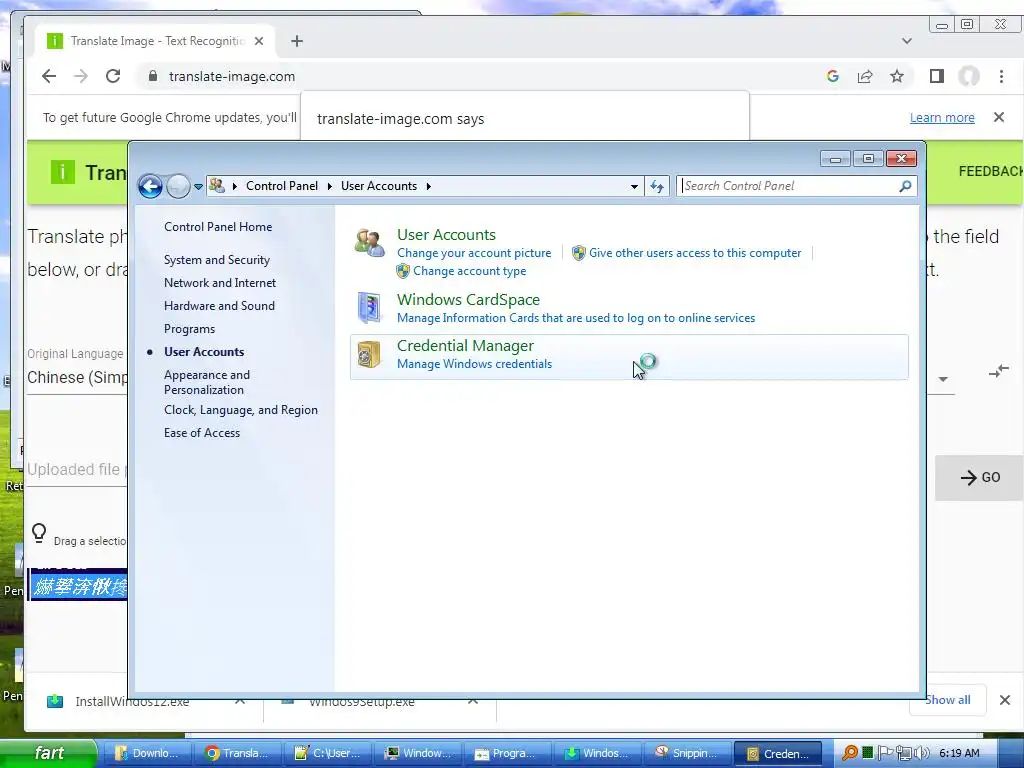This screenshot has height=768, width=1024.
Task: Click the User Accounts icon in address bar
Action: [217, 186]
